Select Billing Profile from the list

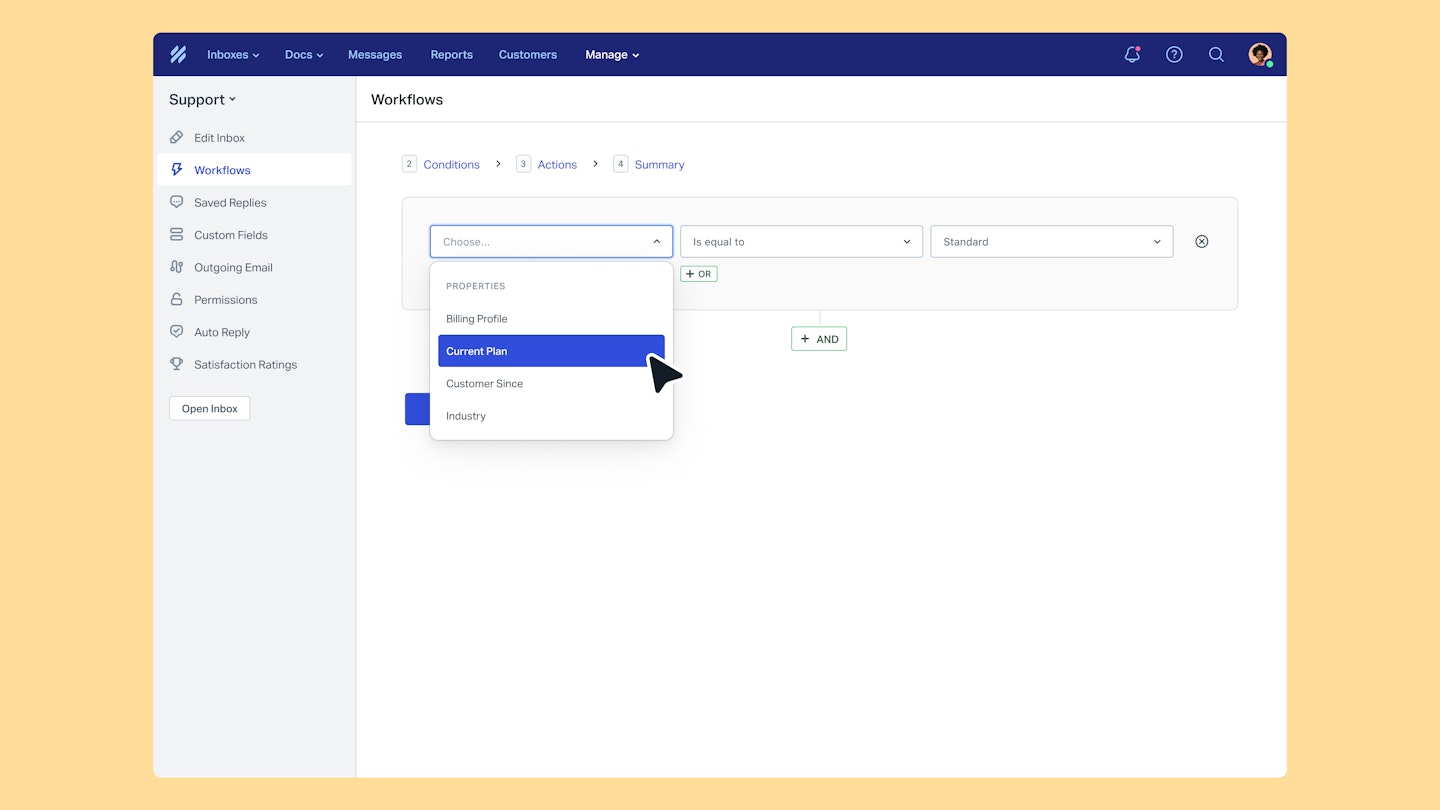point(551,319)
